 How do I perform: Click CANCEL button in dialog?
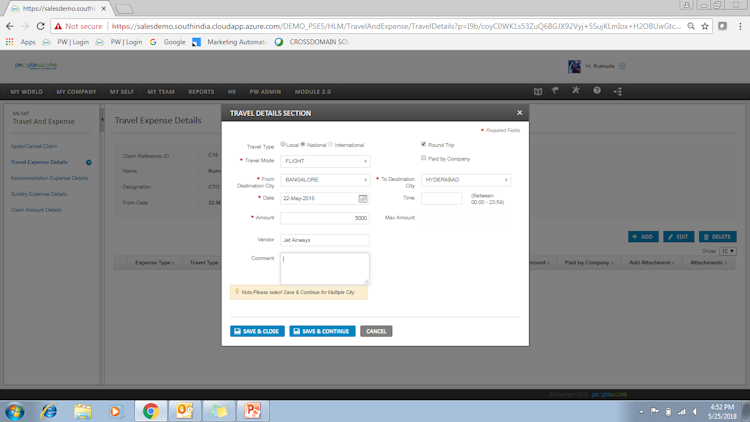click(376, 331)
